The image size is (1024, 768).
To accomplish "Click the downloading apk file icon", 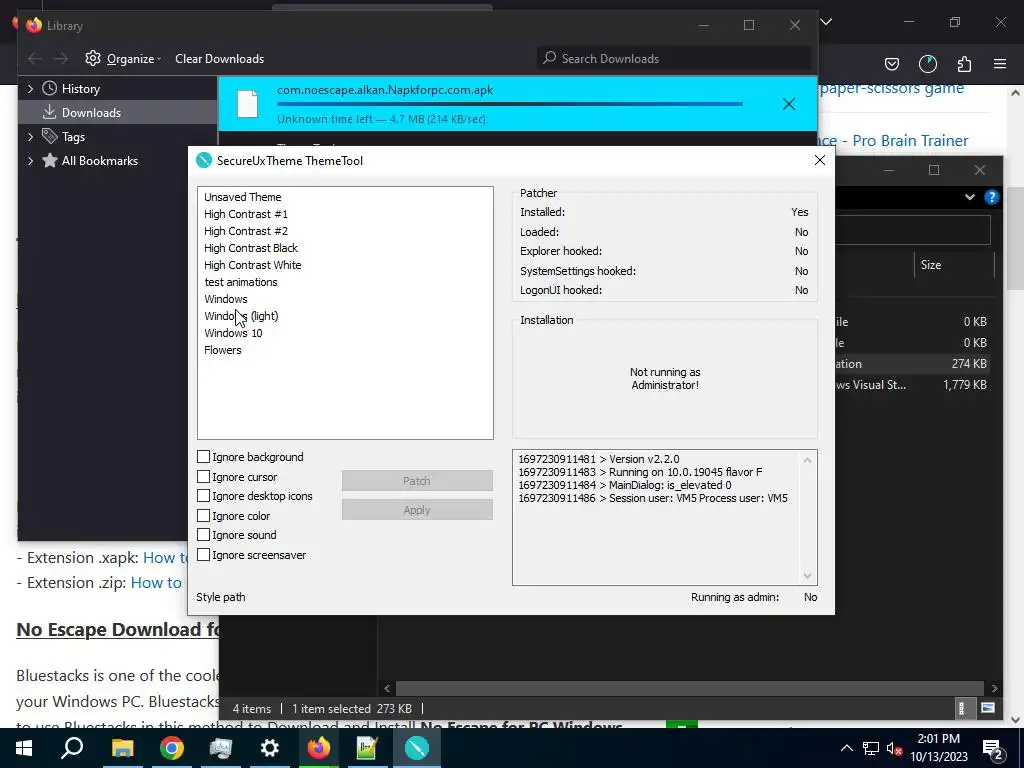I will [x=248, y=104].
